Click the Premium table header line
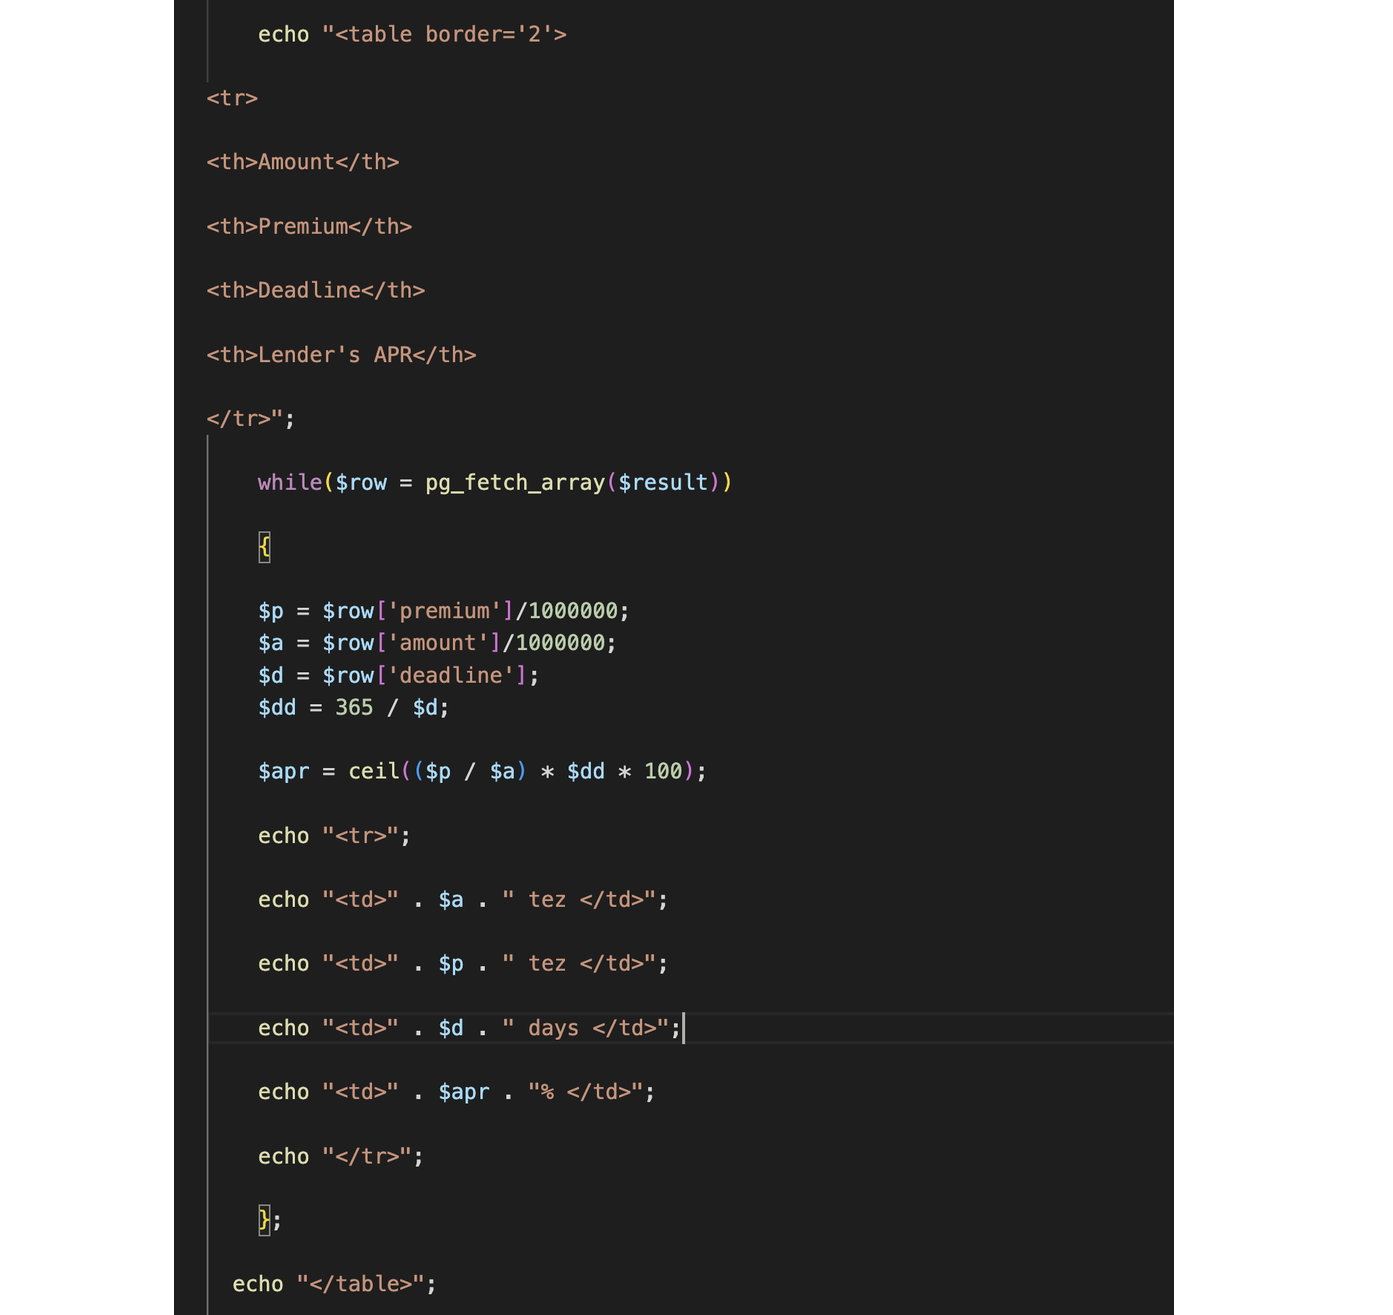 309,226
